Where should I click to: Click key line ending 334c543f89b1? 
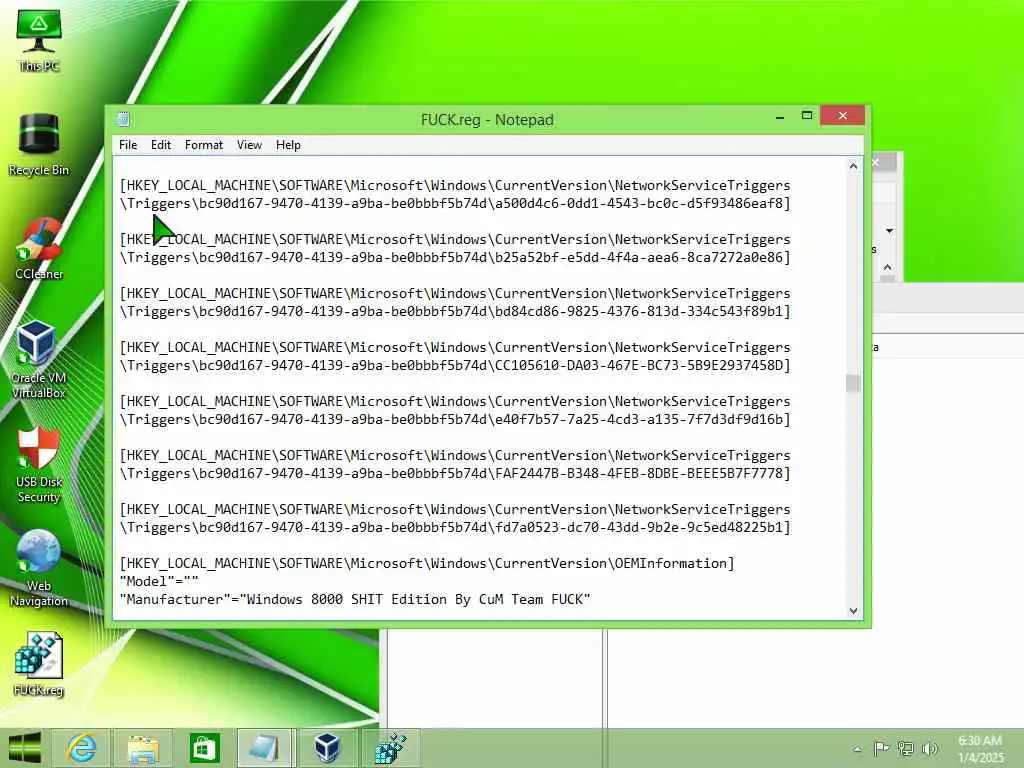[455, 302]
